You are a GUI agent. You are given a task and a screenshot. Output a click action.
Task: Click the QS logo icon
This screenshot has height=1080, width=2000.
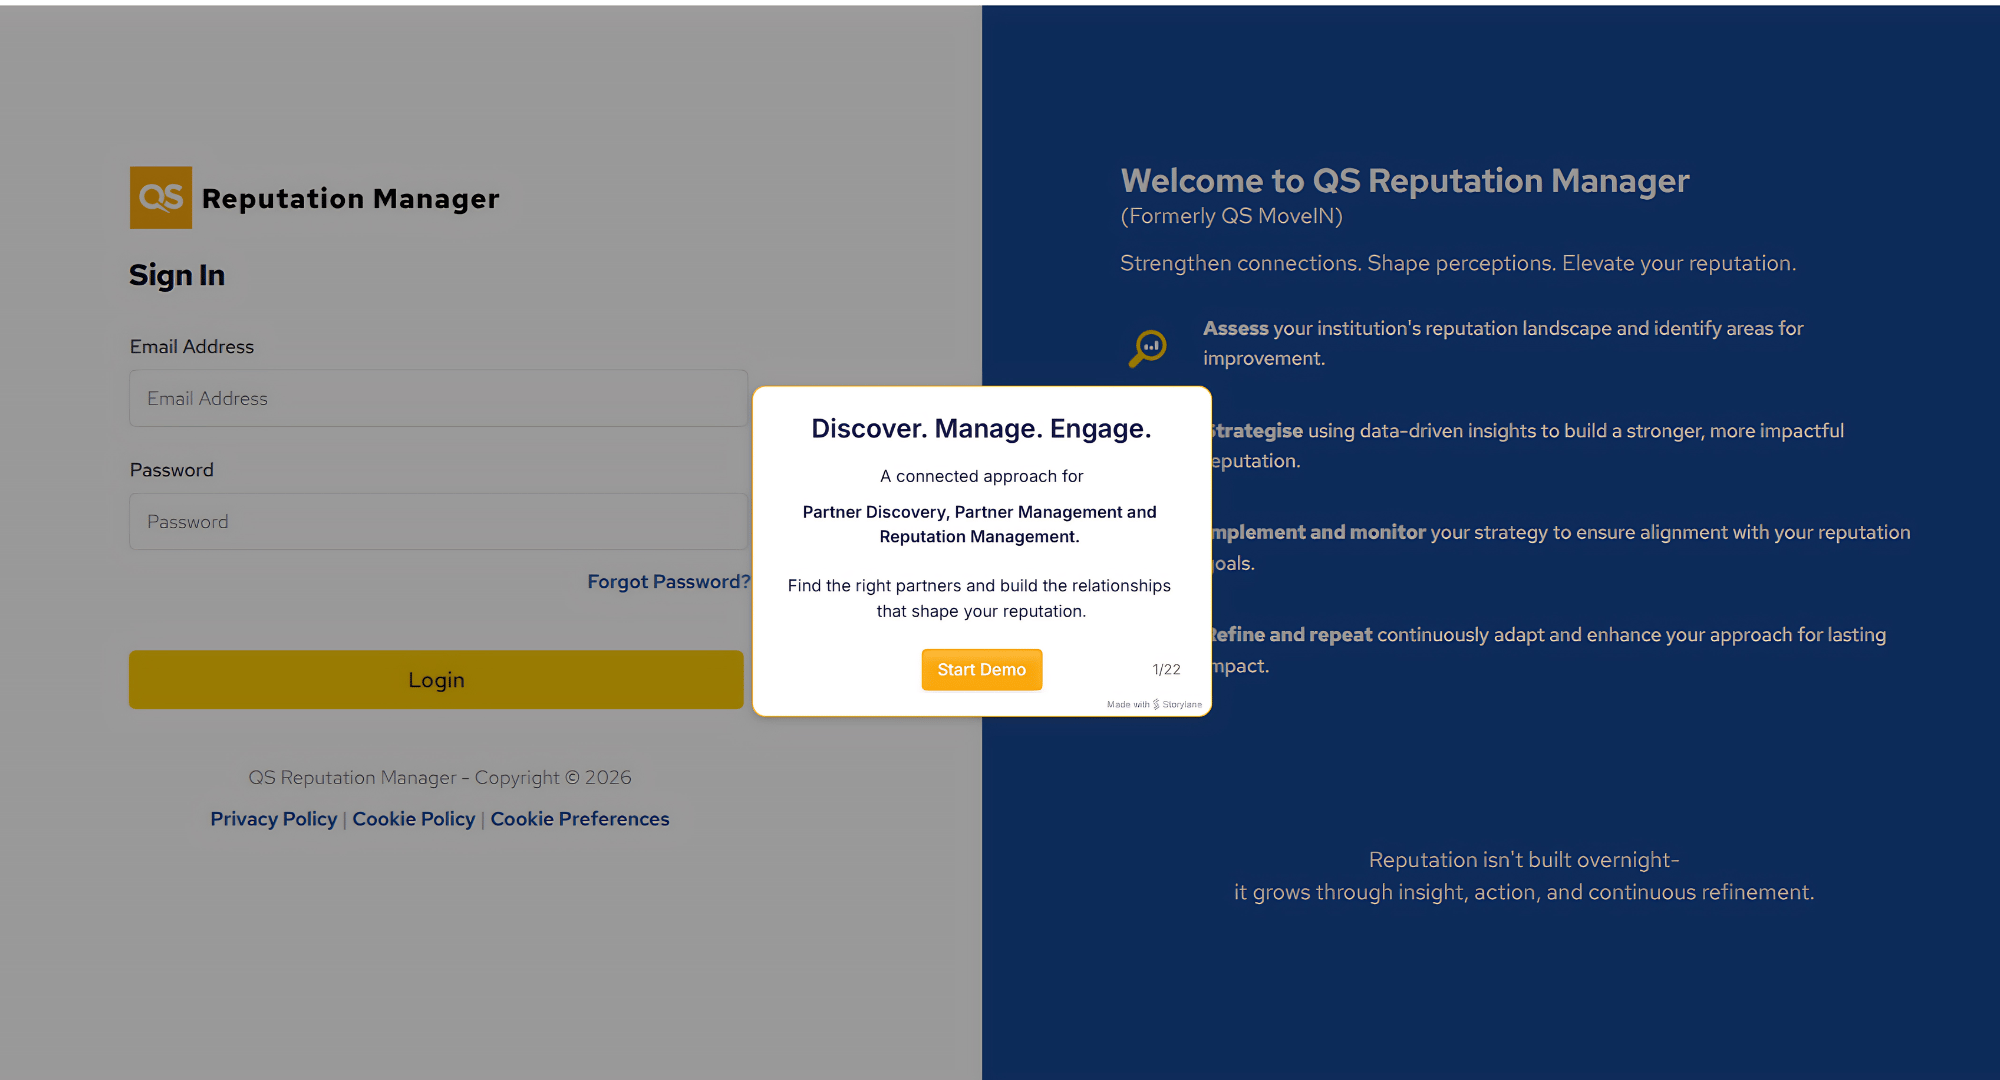coord(161,198)
